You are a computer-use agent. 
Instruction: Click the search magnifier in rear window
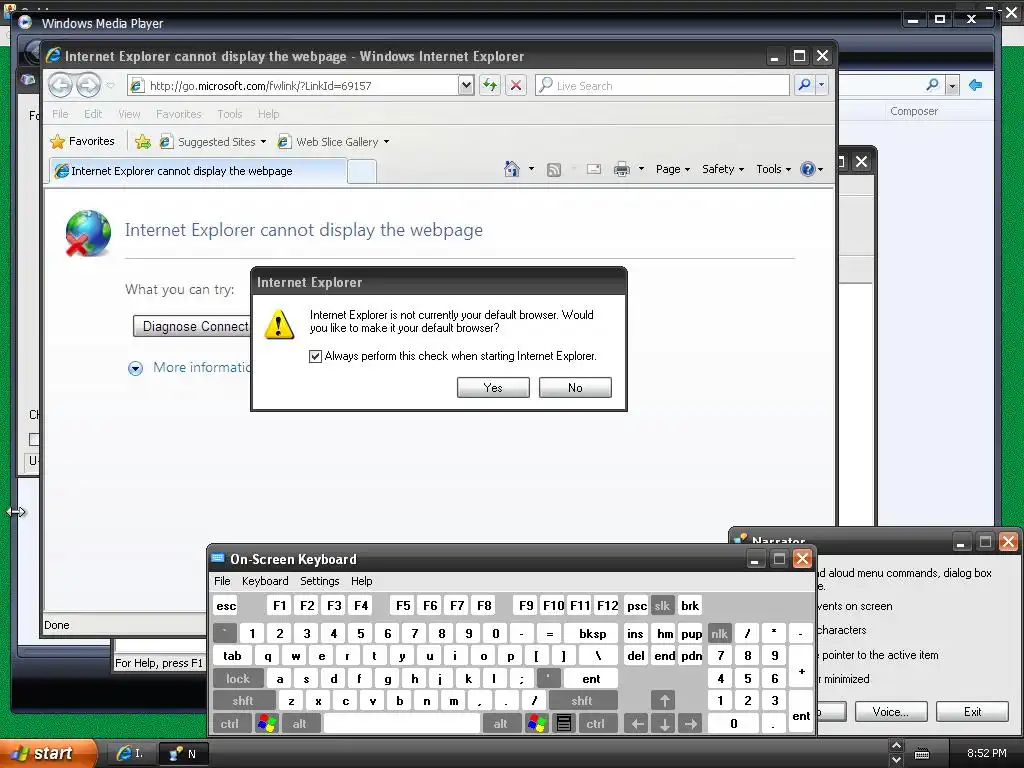933,85
